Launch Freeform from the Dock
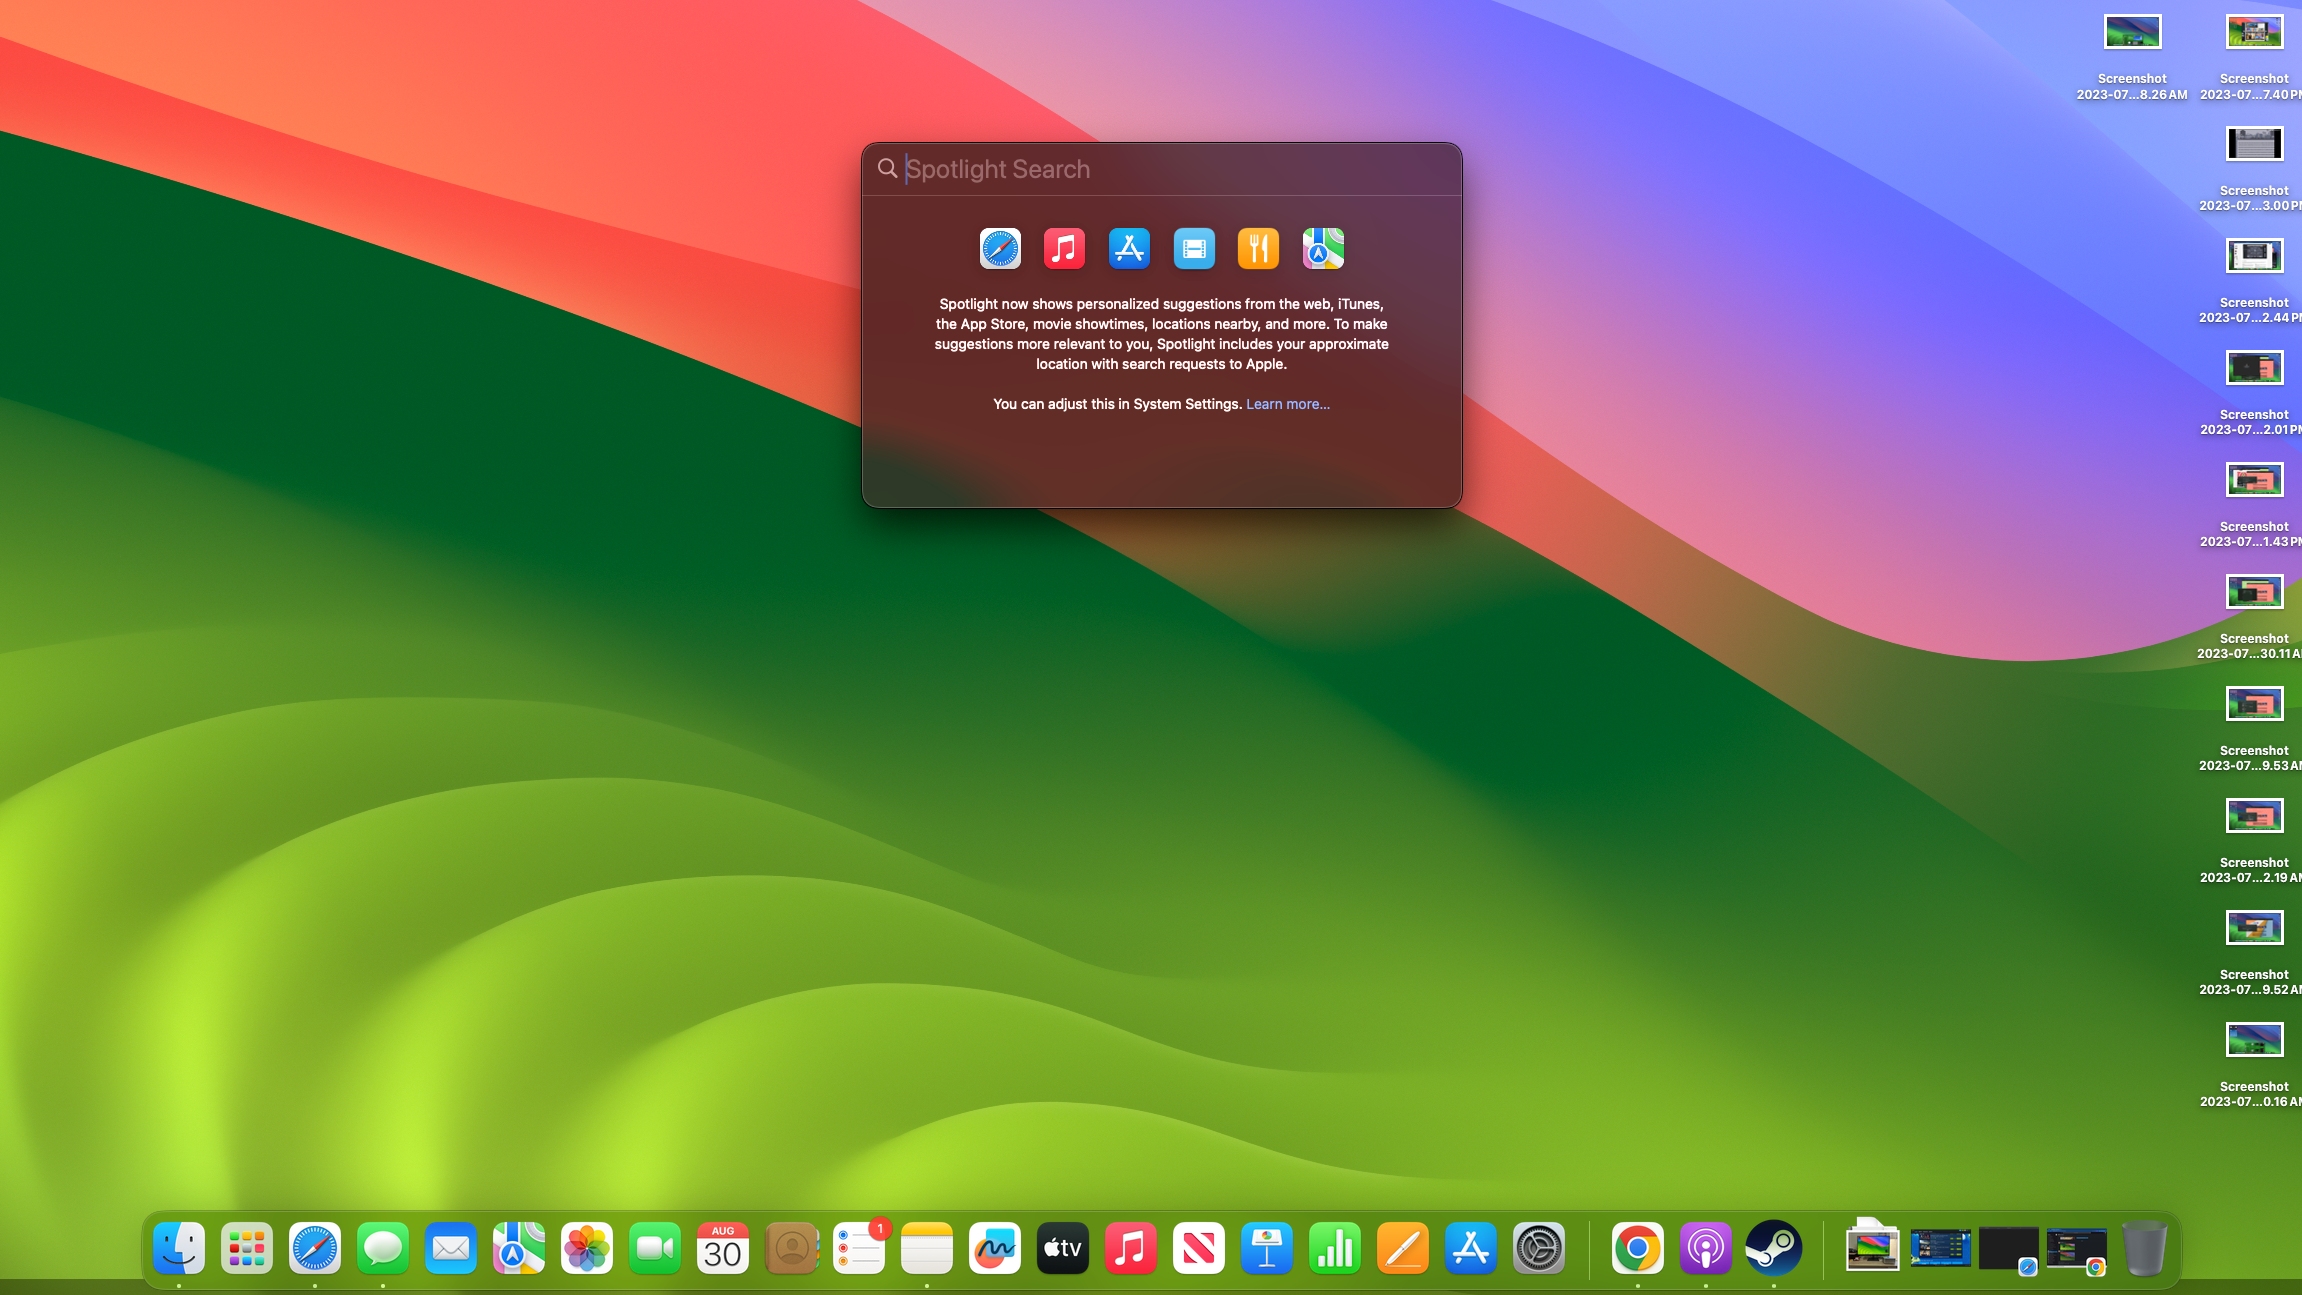The image size is (2302, 1295). click(x=995, y=1248)
